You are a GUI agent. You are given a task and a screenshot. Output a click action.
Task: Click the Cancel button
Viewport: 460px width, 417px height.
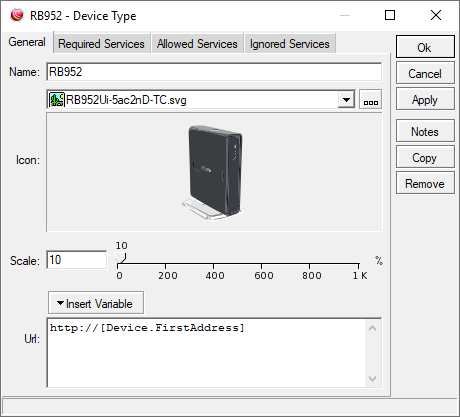click(425, 73)
